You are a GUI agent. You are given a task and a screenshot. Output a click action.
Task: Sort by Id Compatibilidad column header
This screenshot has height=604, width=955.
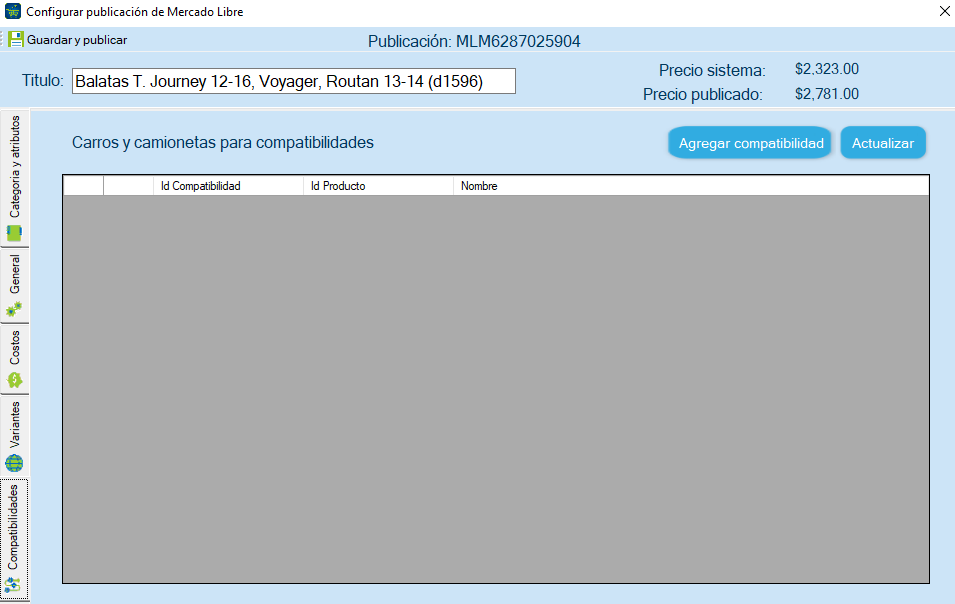(x=228, y=186)
